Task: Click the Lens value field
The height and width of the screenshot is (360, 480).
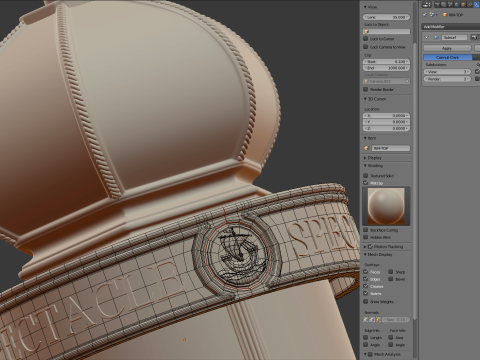Action: point(386,17)
